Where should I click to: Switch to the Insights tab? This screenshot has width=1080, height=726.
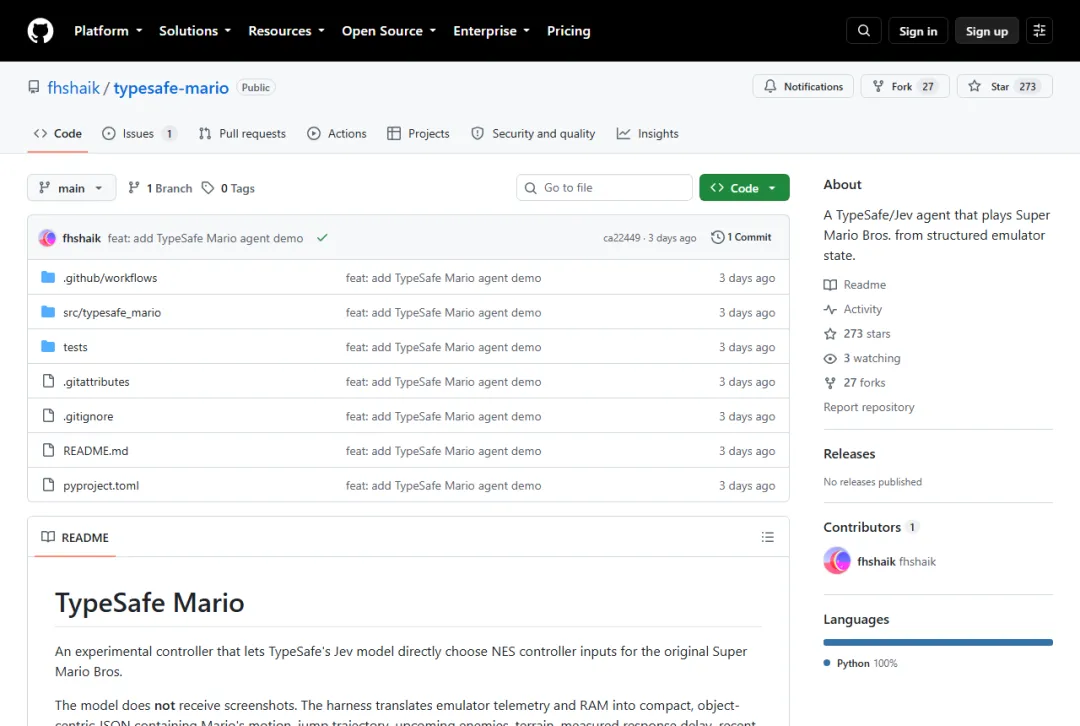coord(647,134)
